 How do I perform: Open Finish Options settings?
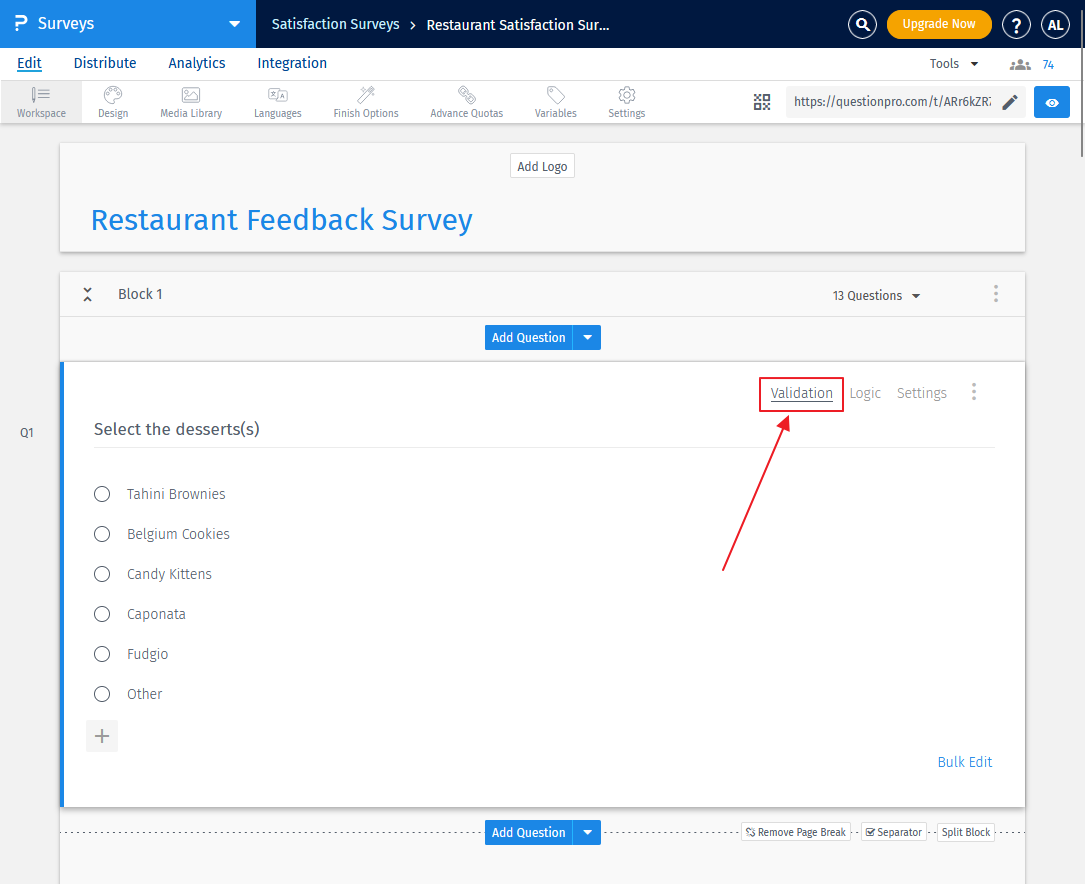click(365, 101)
